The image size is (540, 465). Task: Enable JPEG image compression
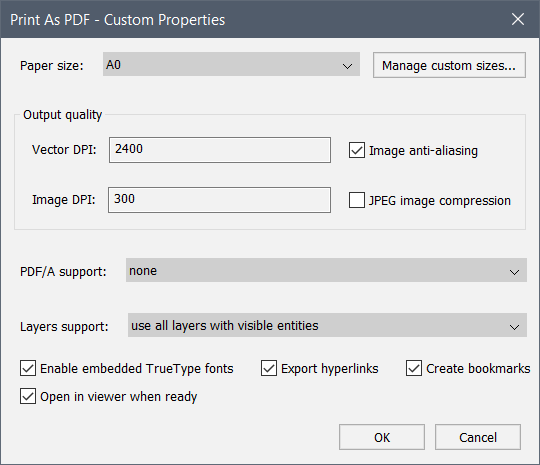click(x=357, y=200)
